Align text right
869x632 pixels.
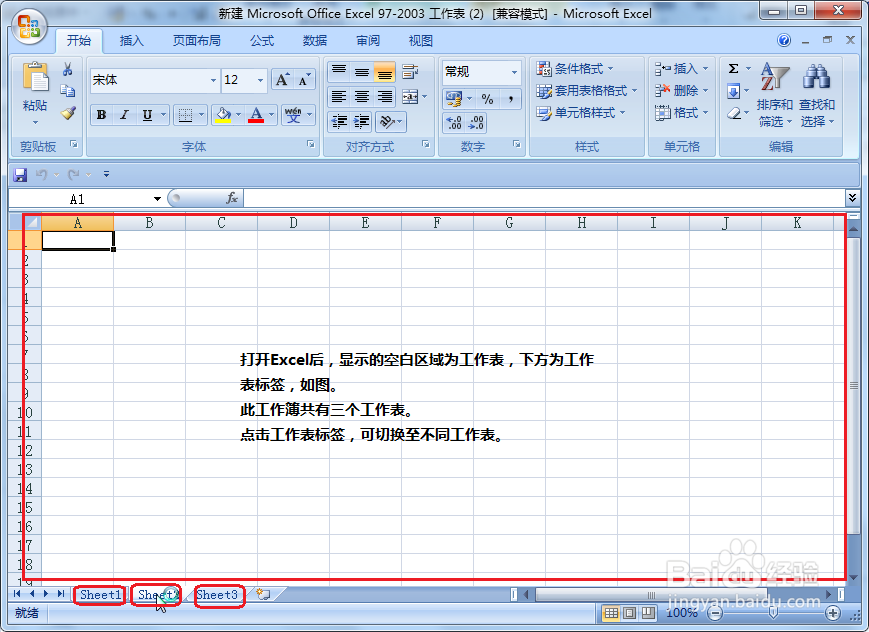[x=384, y=96]
